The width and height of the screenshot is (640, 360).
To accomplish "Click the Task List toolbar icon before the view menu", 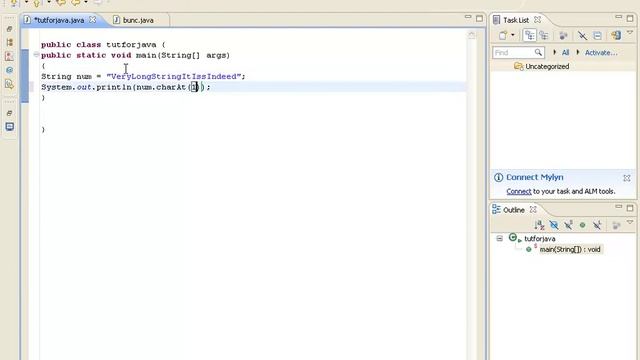I will click(x=616, y=36).
